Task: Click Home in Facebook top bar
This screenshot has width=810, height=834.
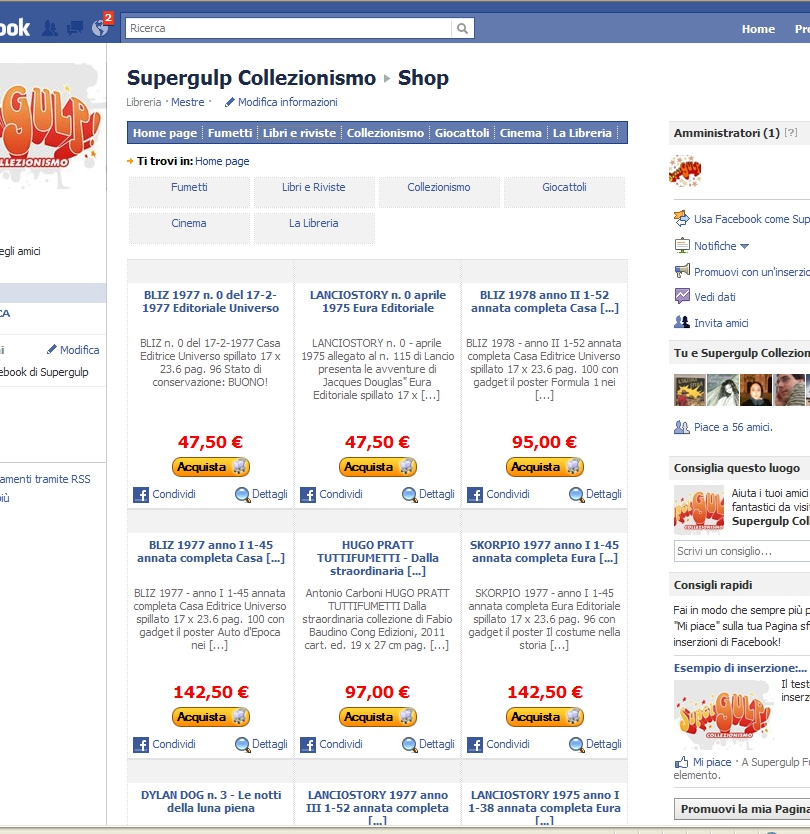Action: click(x=758, y=29)
